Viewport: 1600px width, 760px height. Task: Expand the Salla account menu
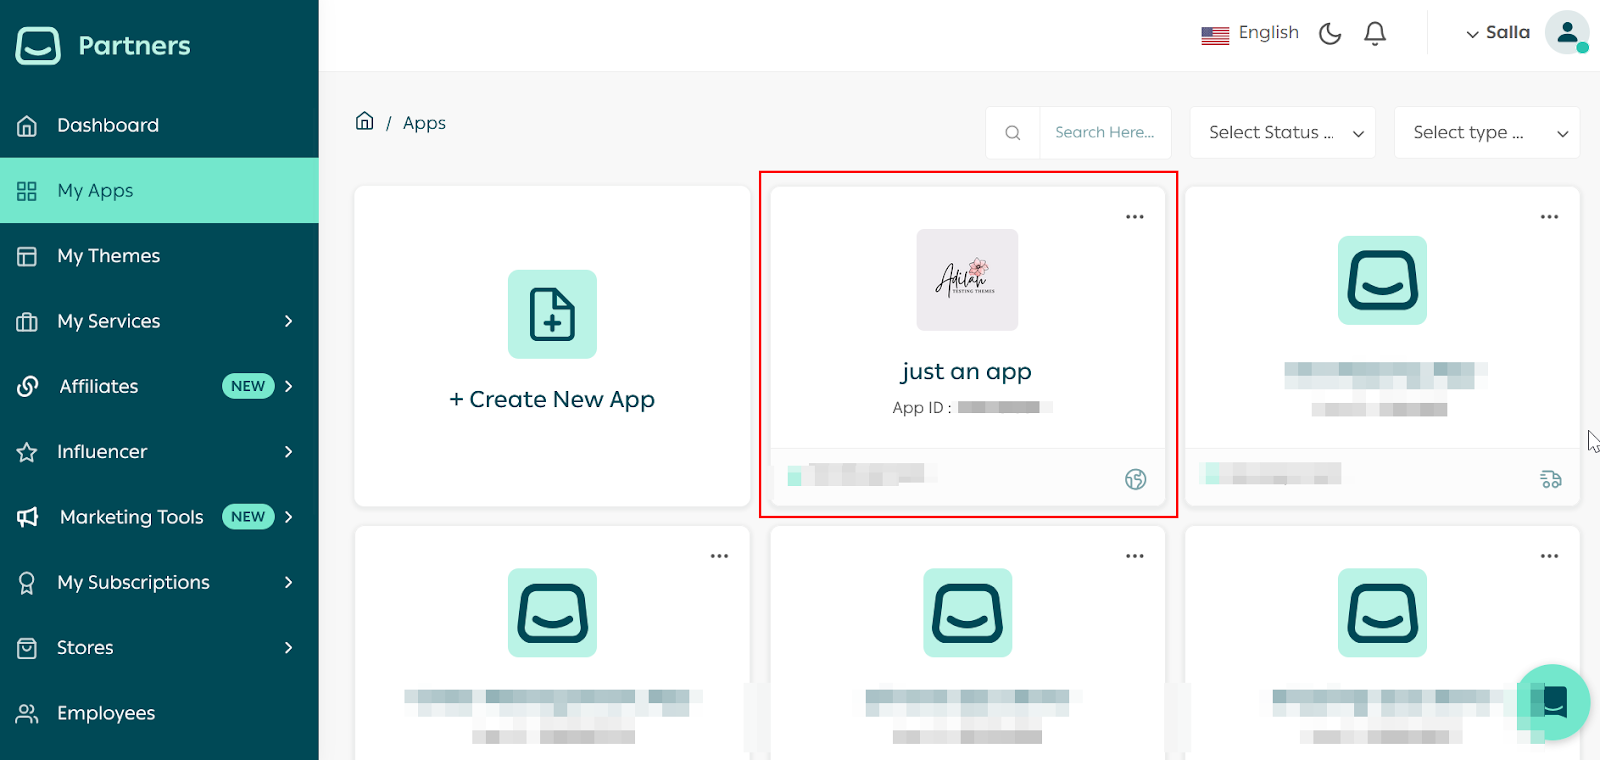(1497, 33)
